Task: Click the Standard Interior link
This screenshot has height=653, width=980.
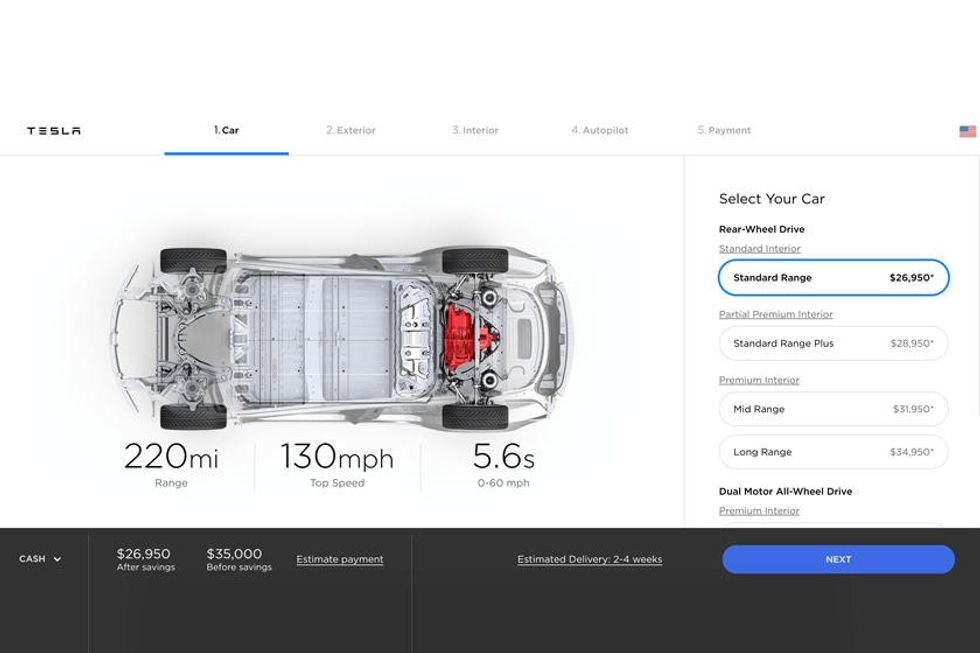Action: [759, 249]
